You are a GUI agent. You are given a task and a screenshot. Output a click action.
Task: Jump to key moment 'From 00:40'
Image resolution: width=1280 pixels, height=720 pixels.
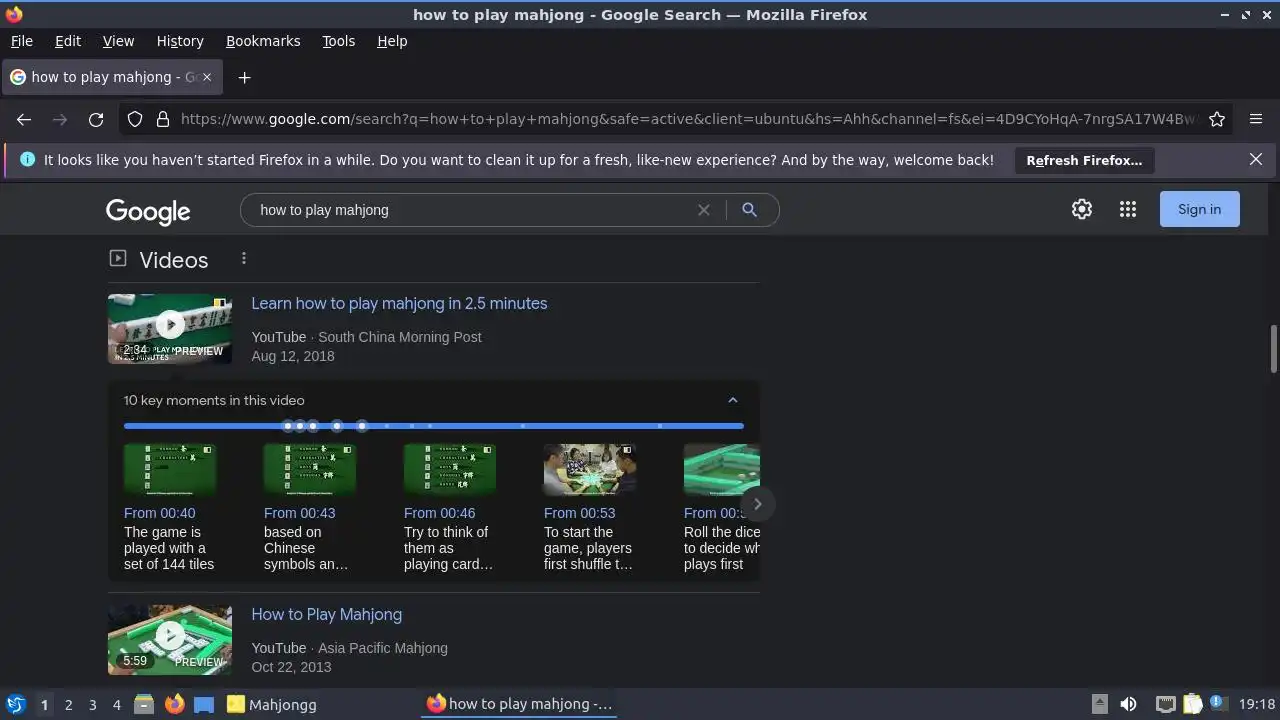pos(160,513)
